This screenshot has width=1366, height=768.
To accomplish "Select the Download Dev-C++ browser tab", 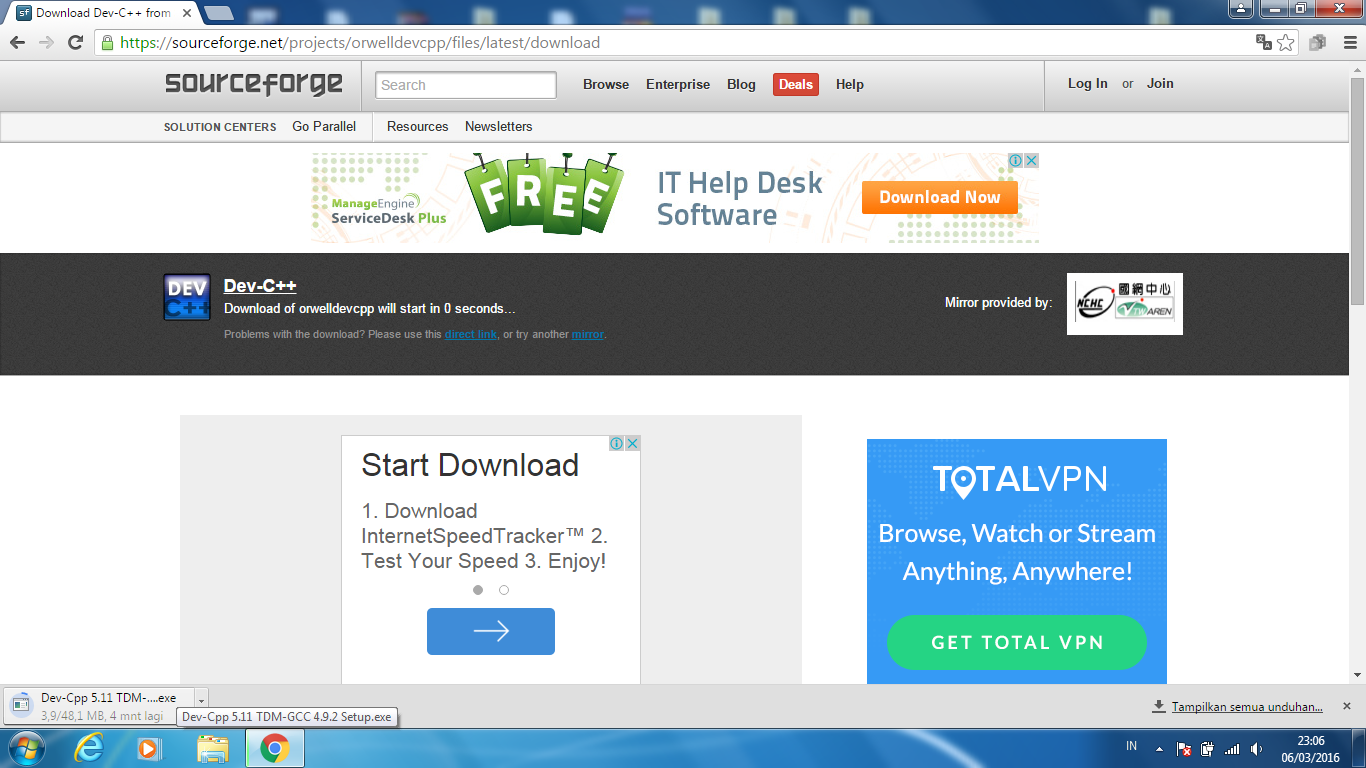I will click(x=103, y=13).
